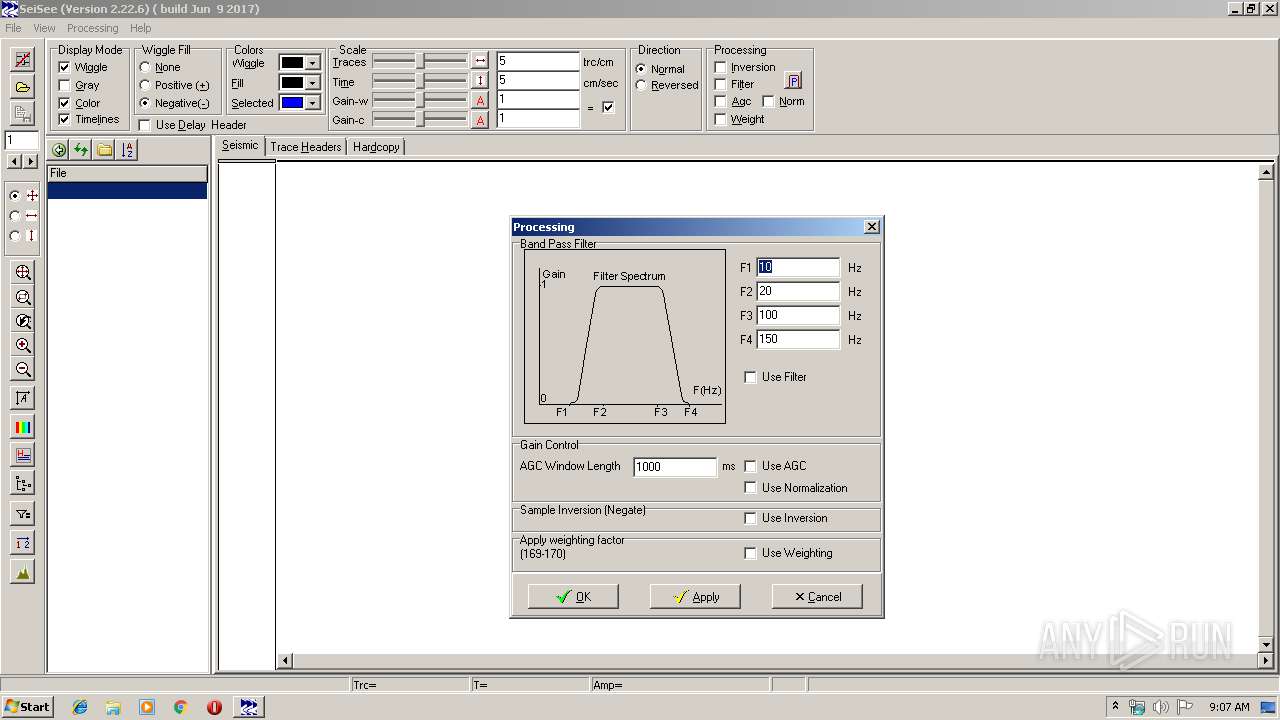Click the Time scale slider
Screen dimensions: 1280x720
click(420, 82)
